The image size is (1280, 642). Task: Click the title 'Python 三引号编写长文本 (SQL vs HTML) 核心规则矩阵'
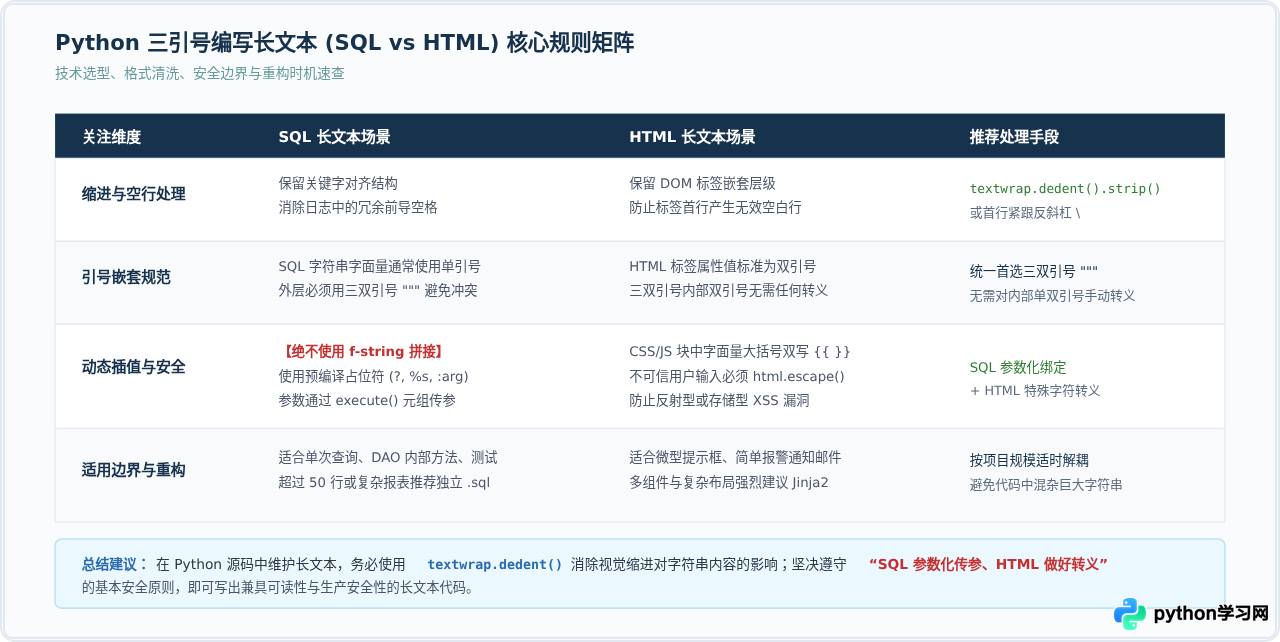point(344,43)
